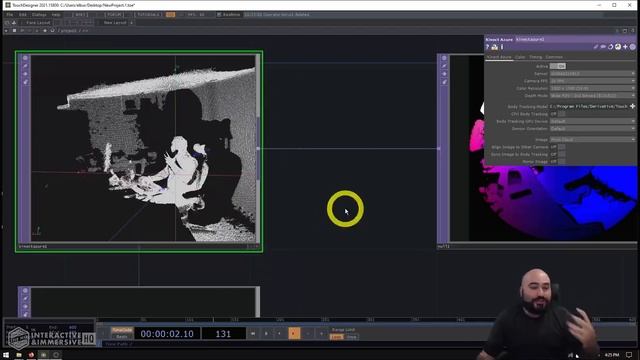Toggle bypass flag on math1 node

click(x=444, y=74)
